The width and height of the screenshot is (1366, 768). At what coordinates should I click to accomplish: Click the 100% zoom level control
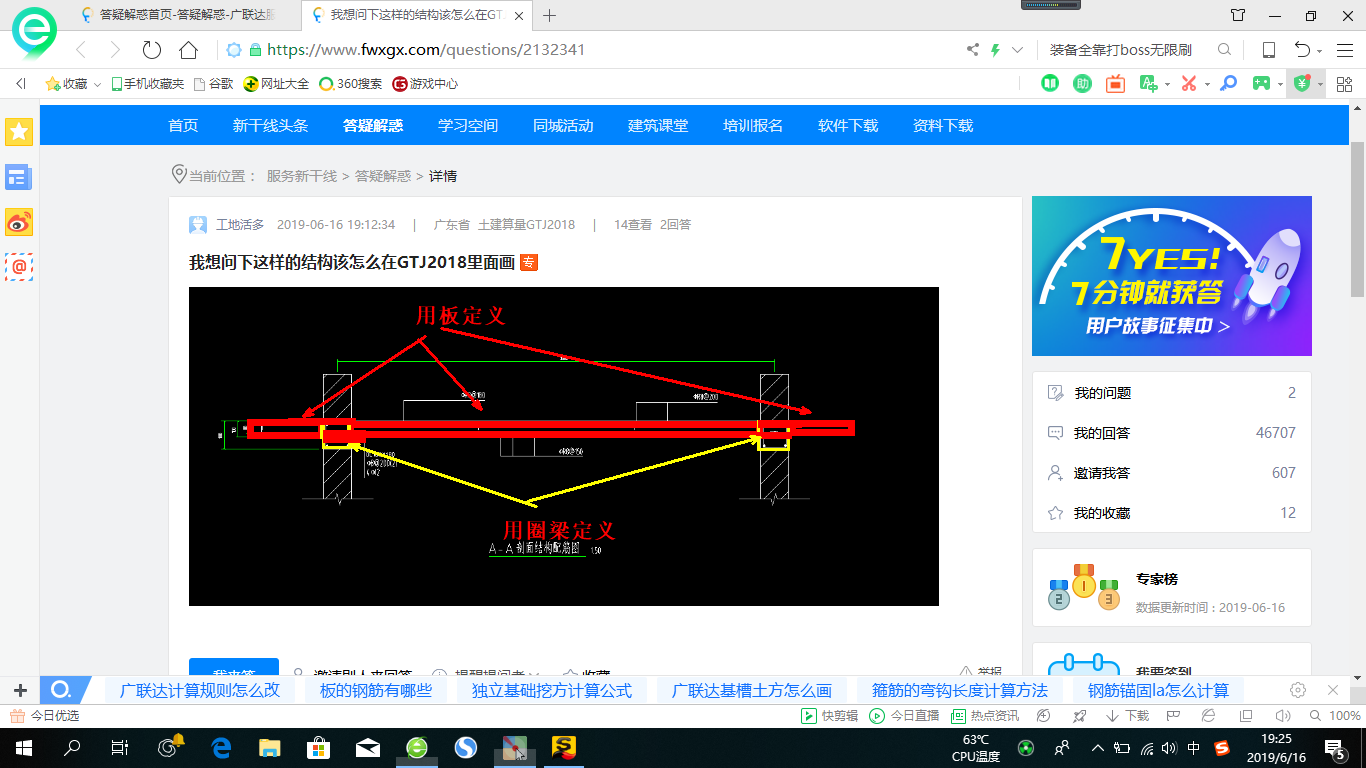tap(1335, 716)
